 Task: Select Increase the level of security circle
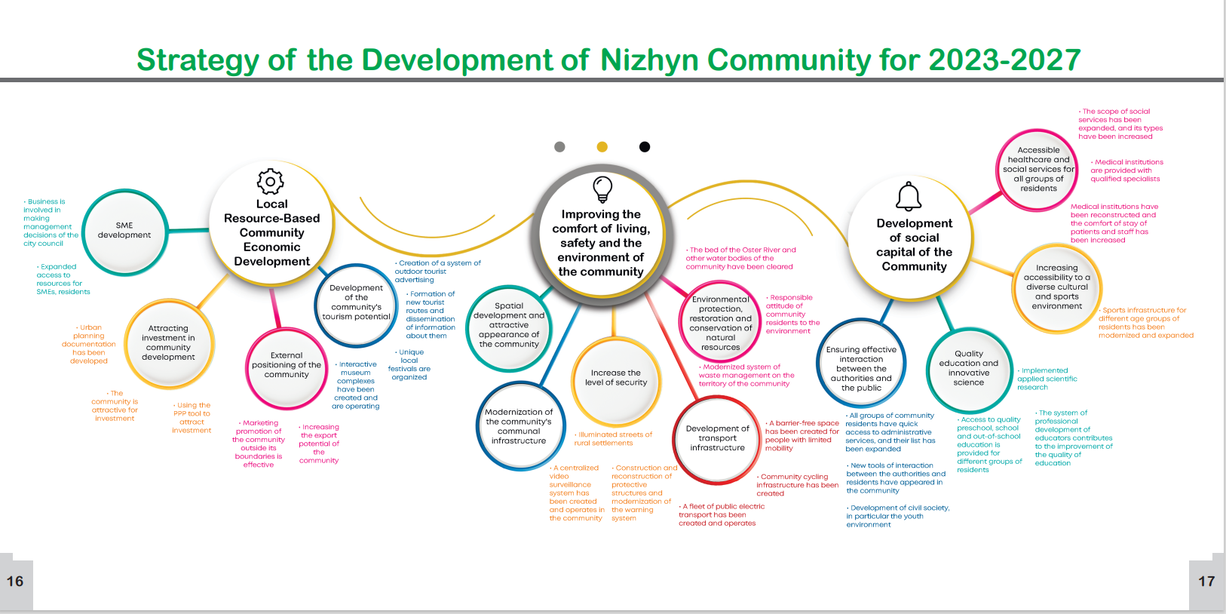pos(616,377)
